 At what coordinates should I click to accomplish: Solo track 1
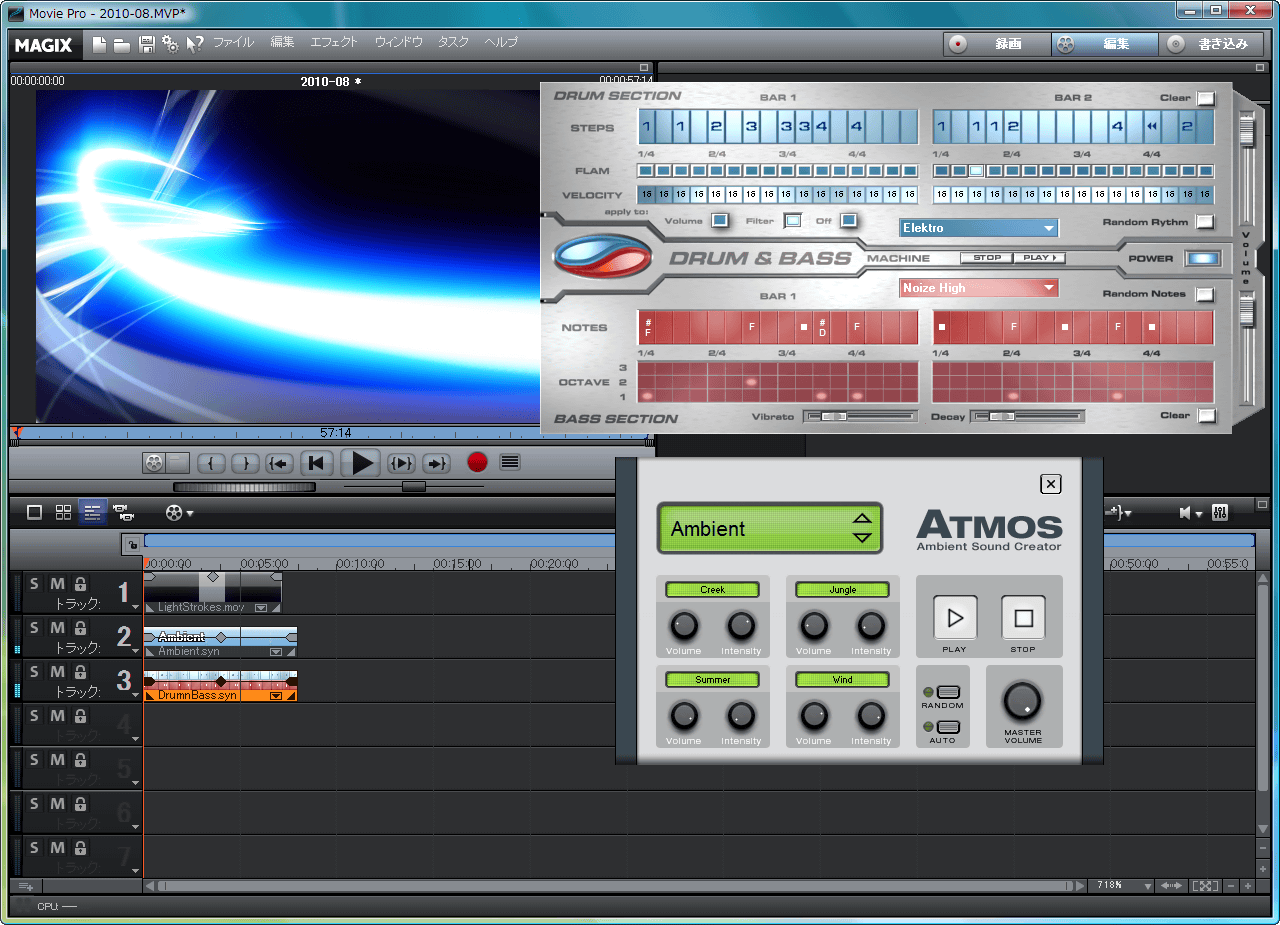[33, 583]
